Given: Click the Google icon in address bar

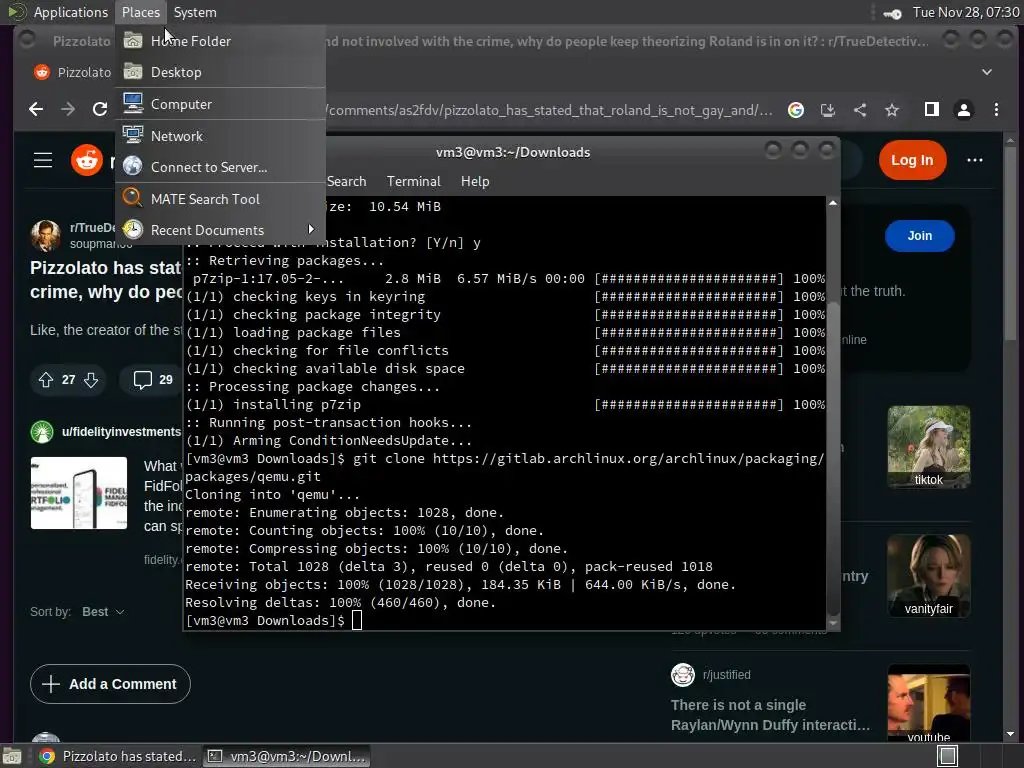Looking at the screenshot, I should 796,110.
